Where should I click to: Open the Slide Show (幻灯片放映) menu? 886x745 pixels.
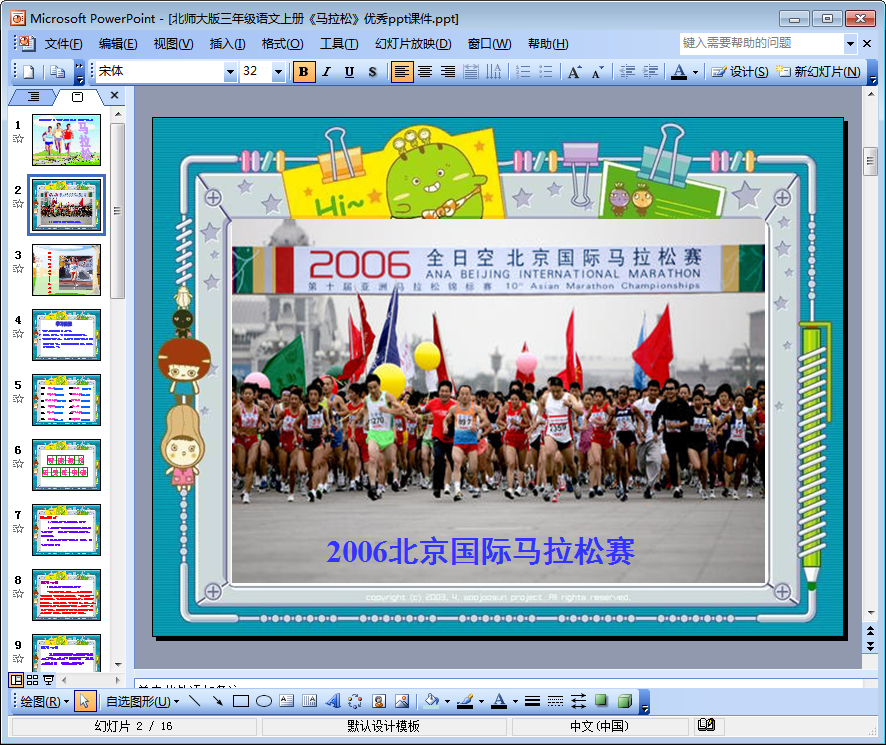coord(413,44)
